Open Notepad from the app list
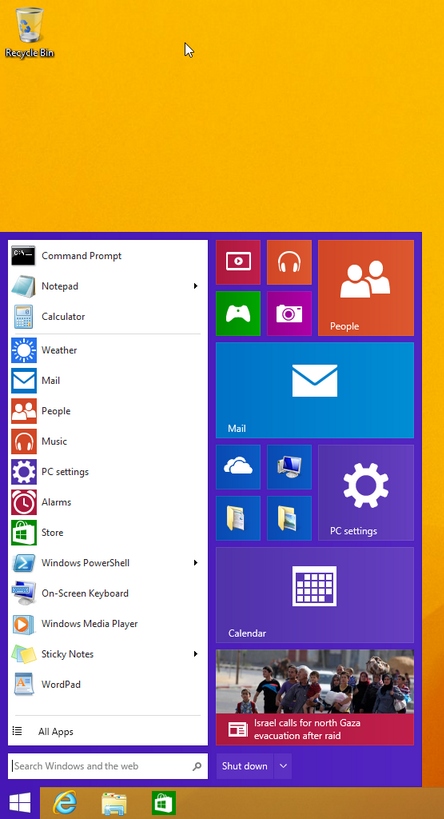 (x=108, y=286)
